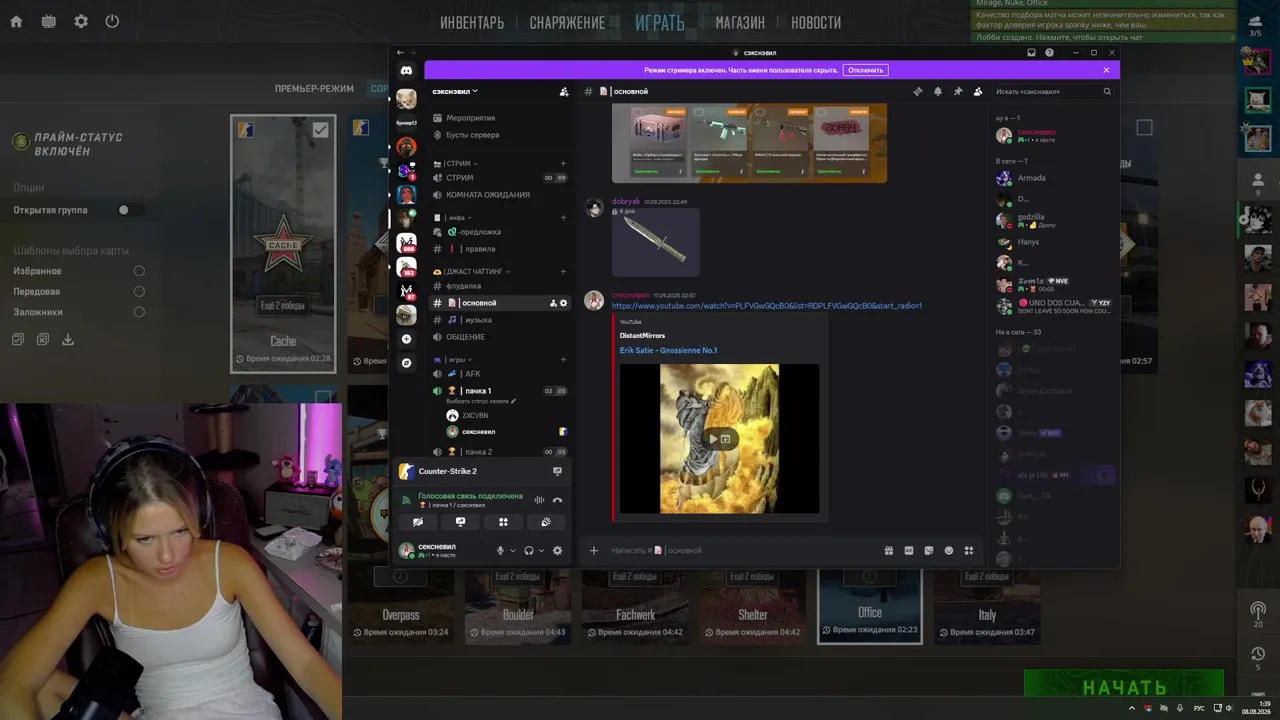
Task: Collapse the ДЖАСТ ЧАТТИНГ category
Action: pyautogui.click(x=472, y=271)
